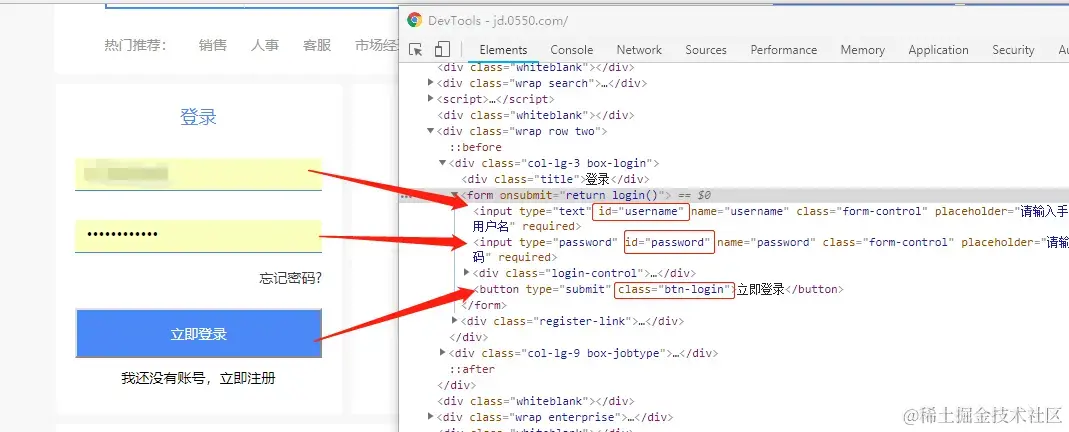Open the Console tab

pos(571,50)
